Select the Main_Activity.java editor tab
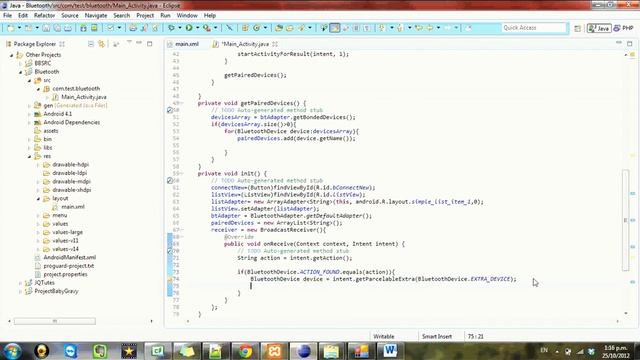The image size is (640, 360). [x=245, y=44]
